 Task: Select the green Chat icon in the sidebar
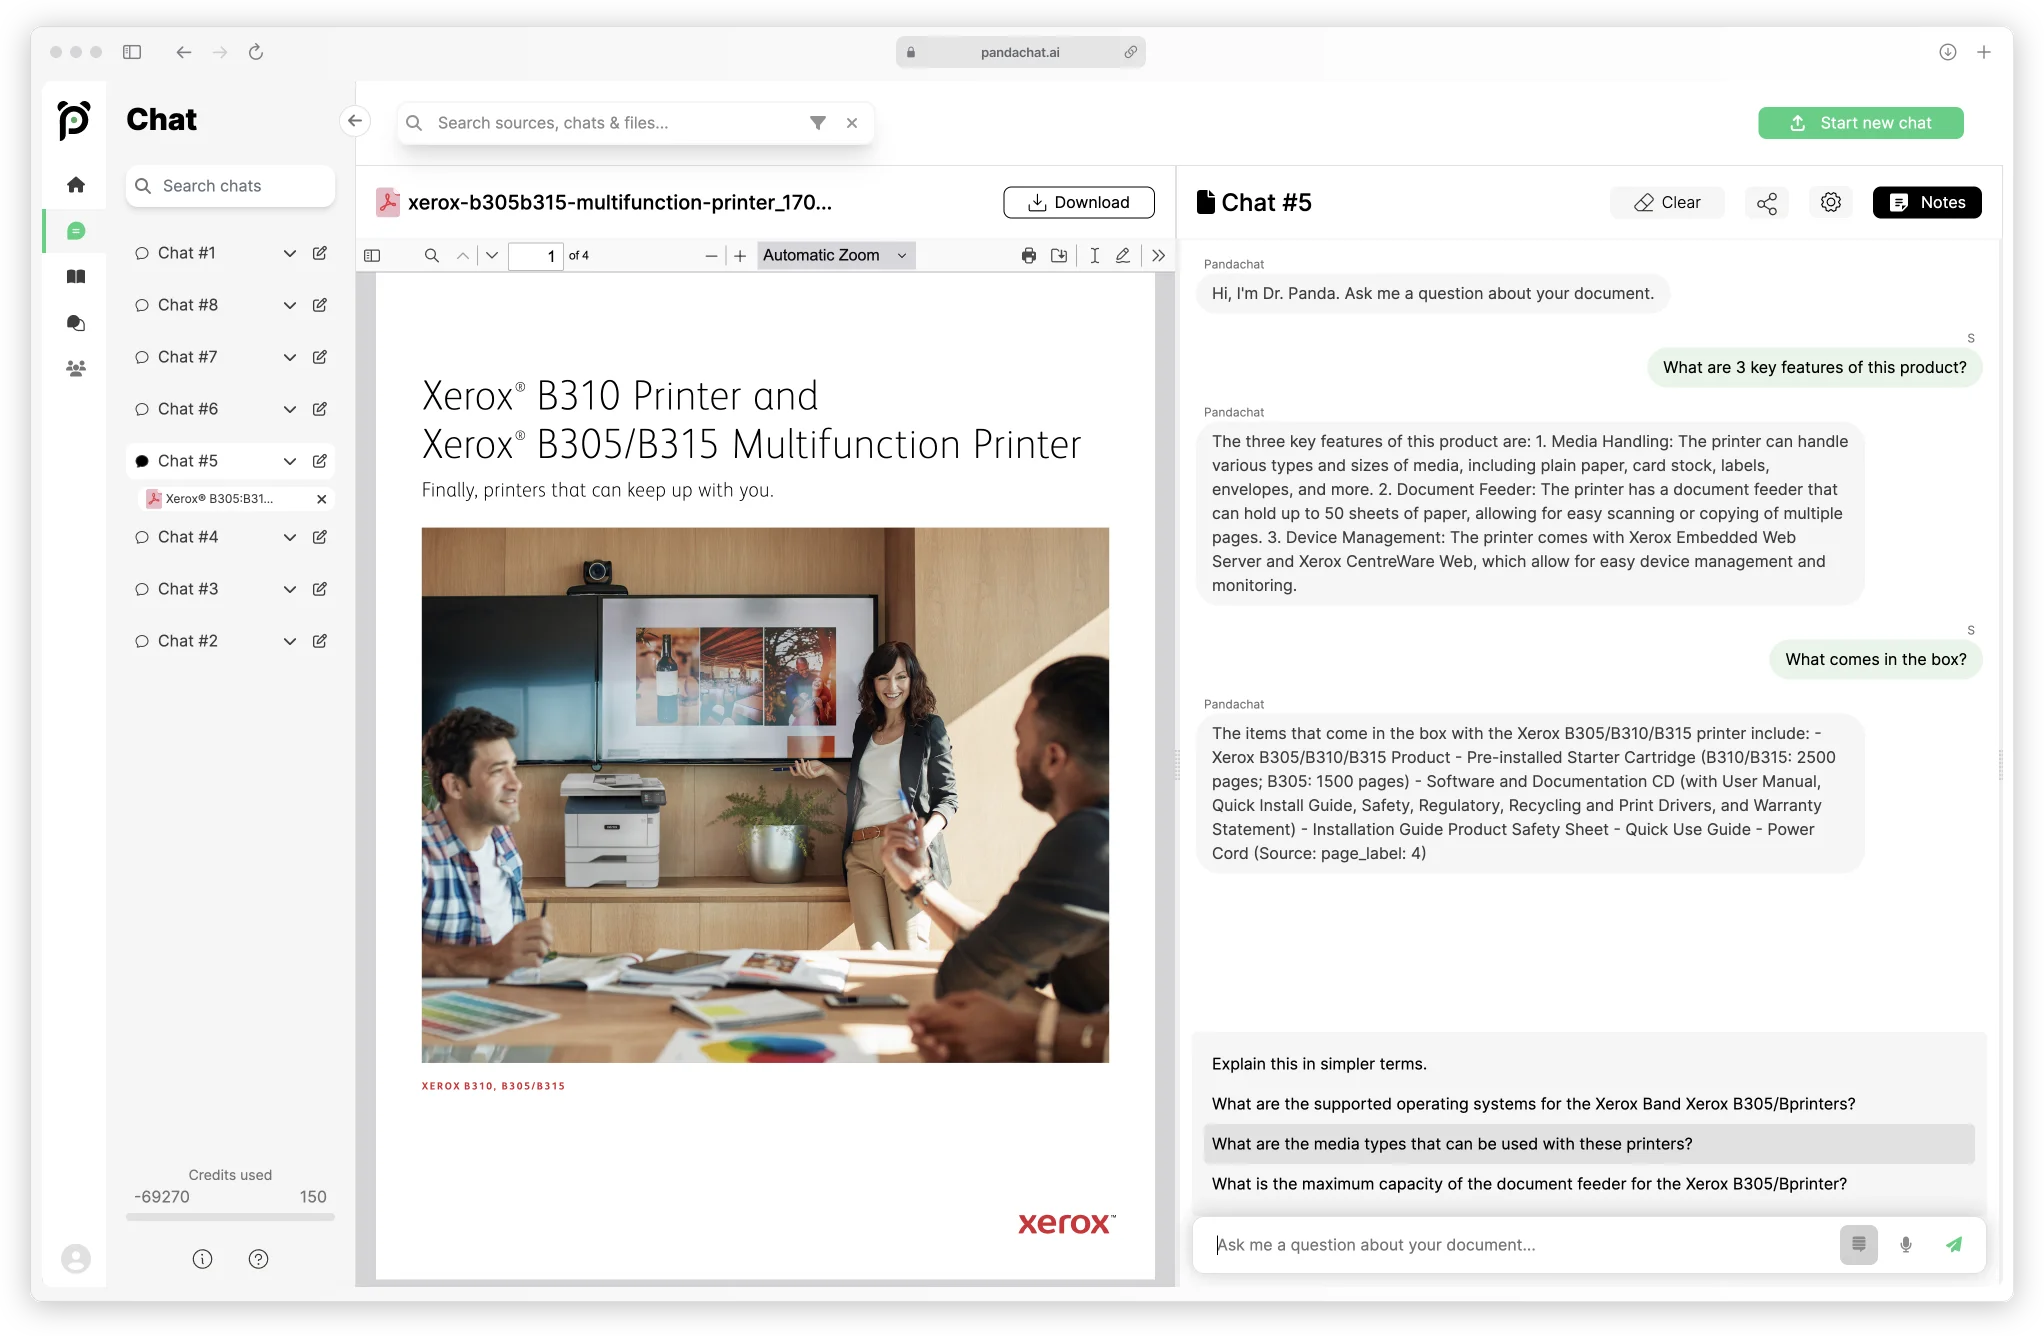pyautogui.click(x=76, y=231)
